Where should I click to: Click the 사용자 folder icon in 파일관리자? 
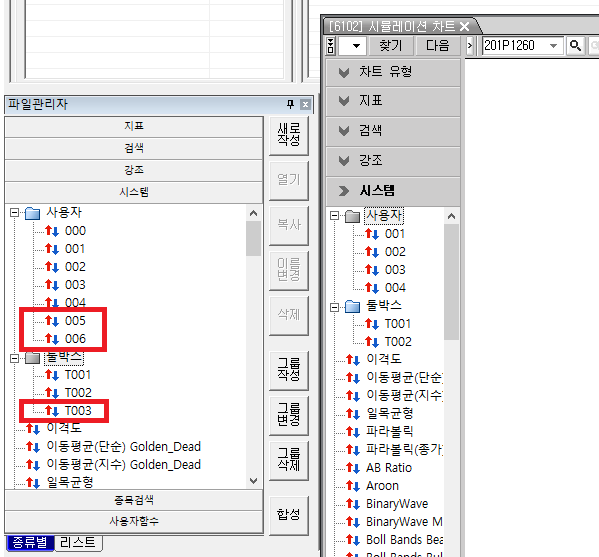32,213
